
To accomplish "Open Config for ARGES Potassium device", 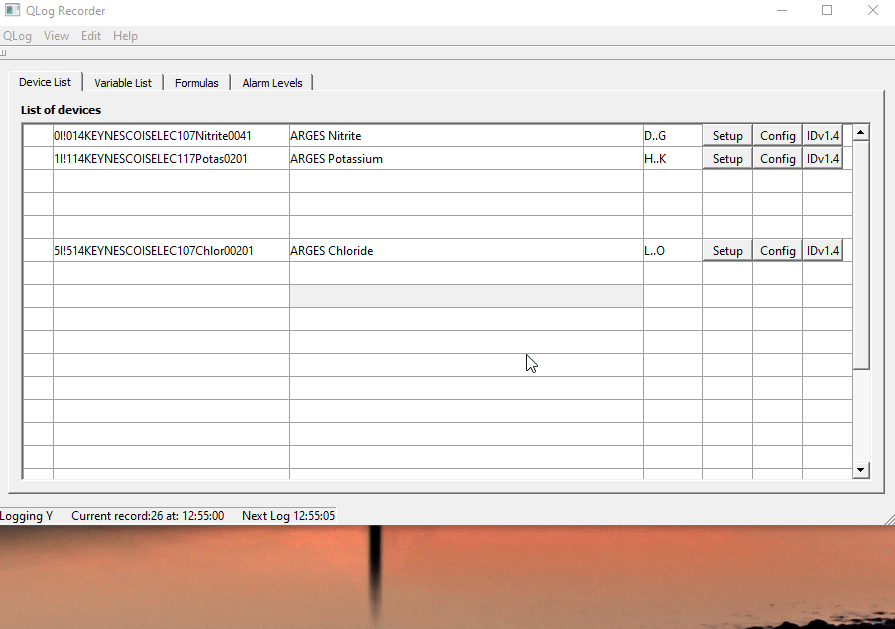I will click(x=777, y=159).
